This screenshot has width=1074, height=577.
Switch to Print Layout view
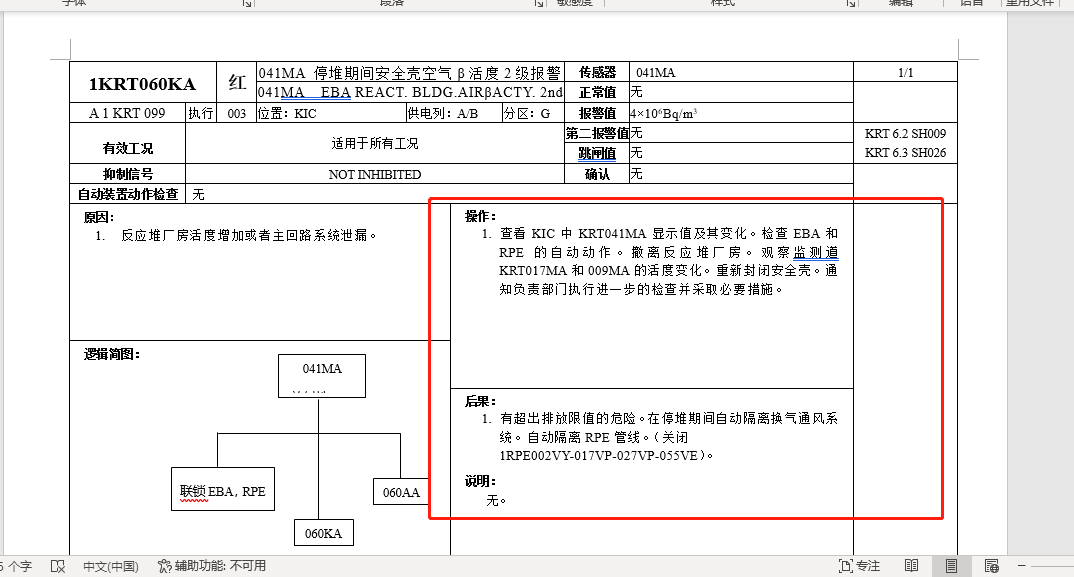pyautogui.click(x=951, y=566)
